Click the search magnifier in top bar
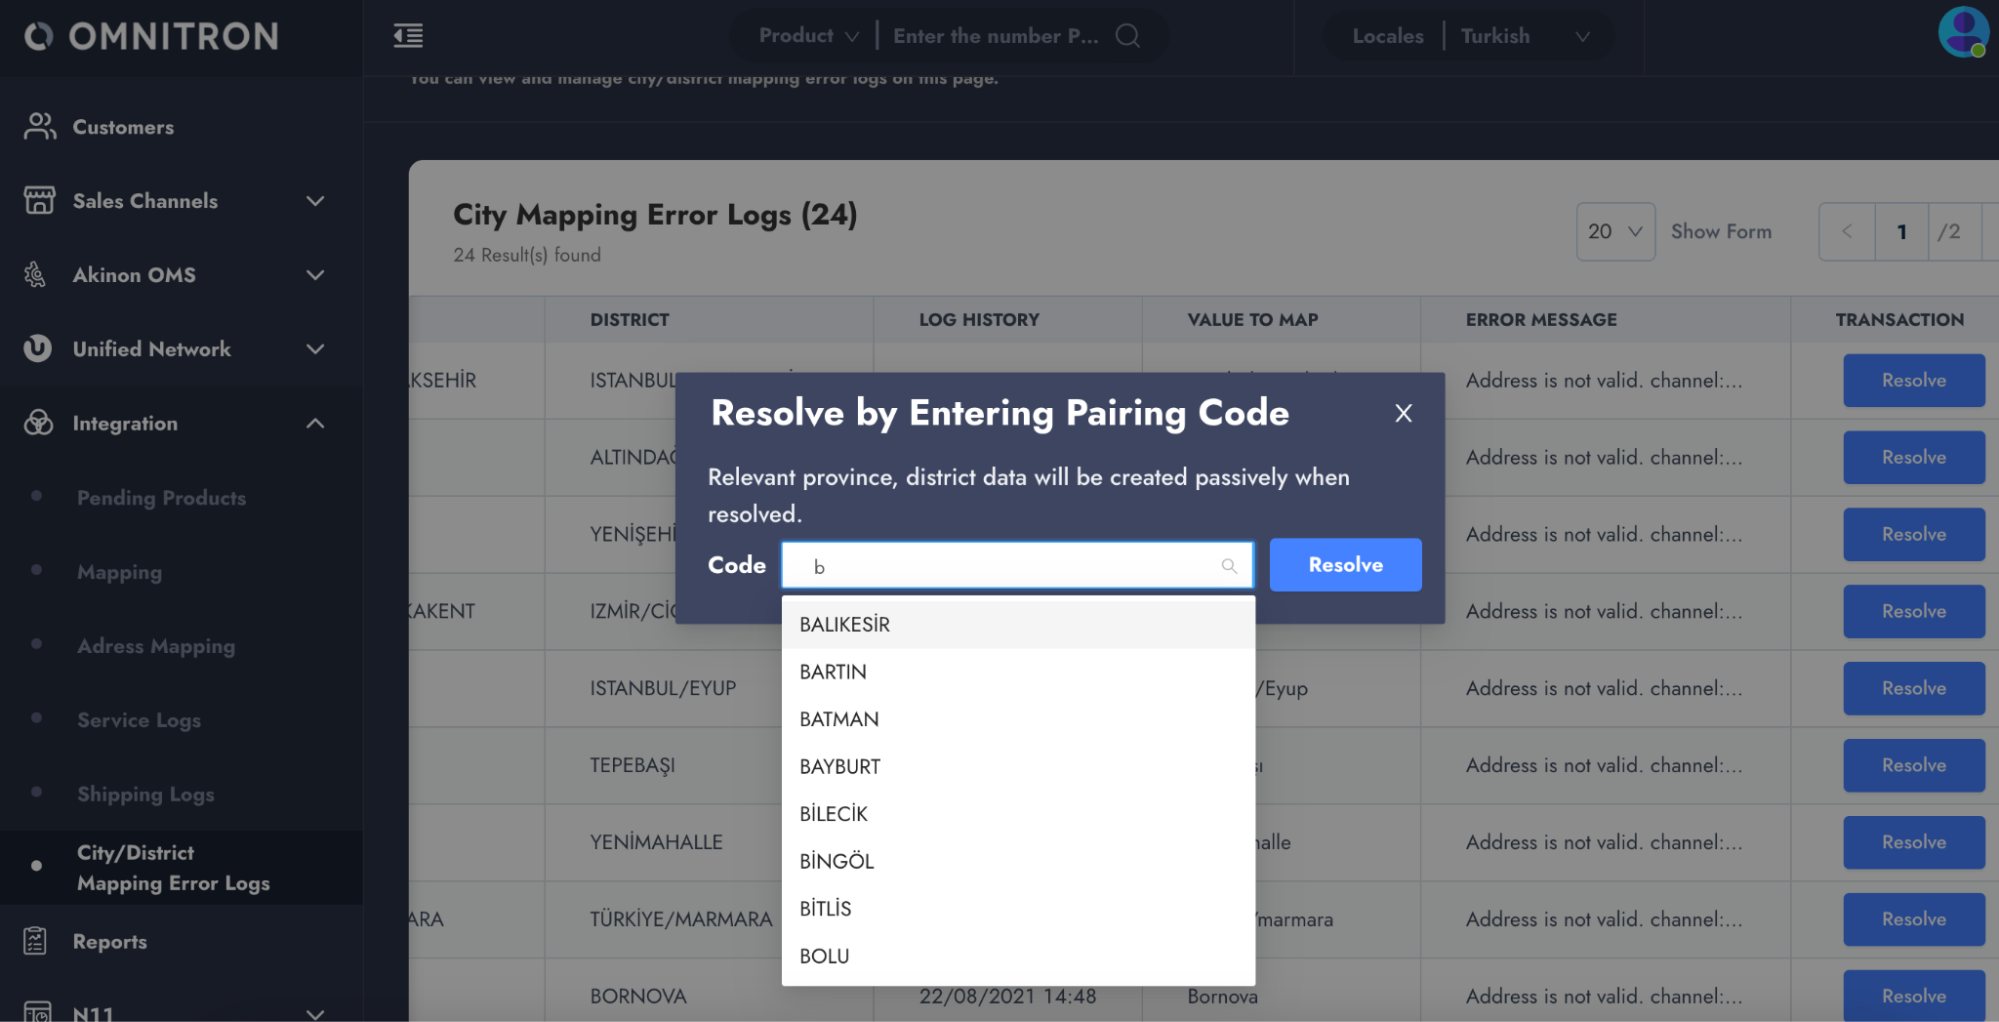This screenshot has height=1022, width=1999. click(x=1128, y=36)
